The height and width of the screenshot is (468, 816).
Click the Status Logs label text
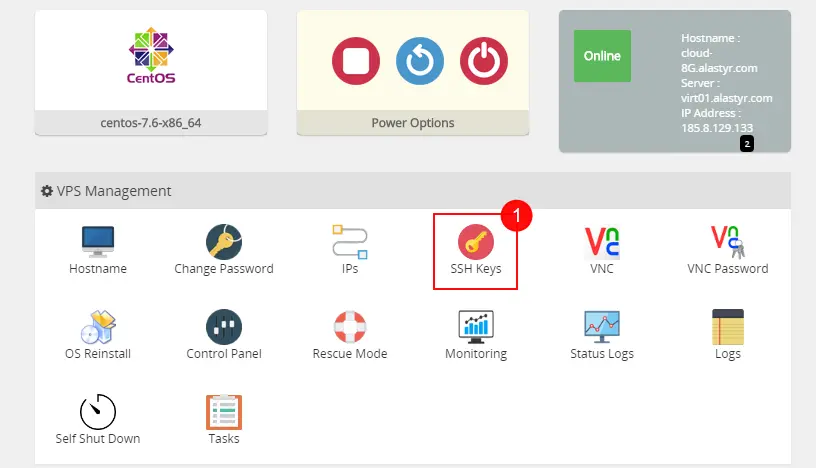(x=602, y=354)
